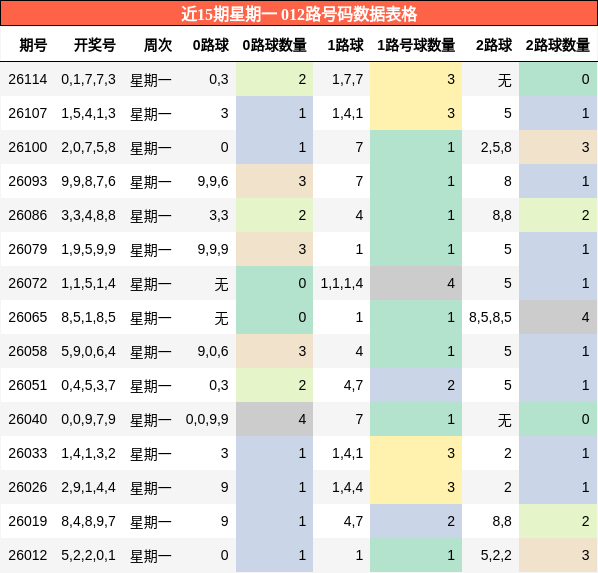The width and height of the screenshot is (598, 573).
Task: Click winning numbers 0,4,5,3,7
Action: (x=88, y=385)
